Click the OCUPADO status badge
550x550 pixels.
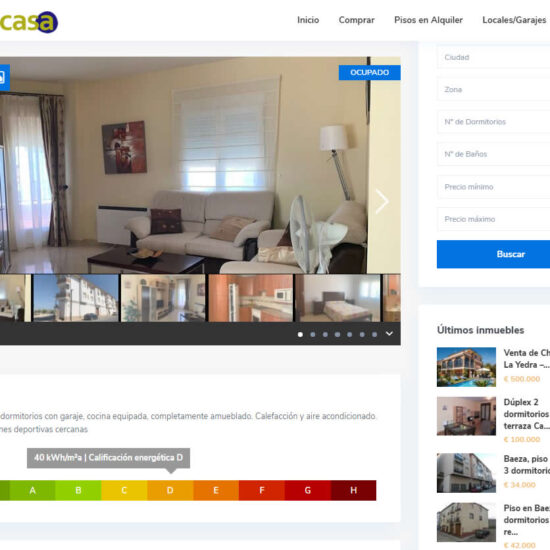pos(369,72)
